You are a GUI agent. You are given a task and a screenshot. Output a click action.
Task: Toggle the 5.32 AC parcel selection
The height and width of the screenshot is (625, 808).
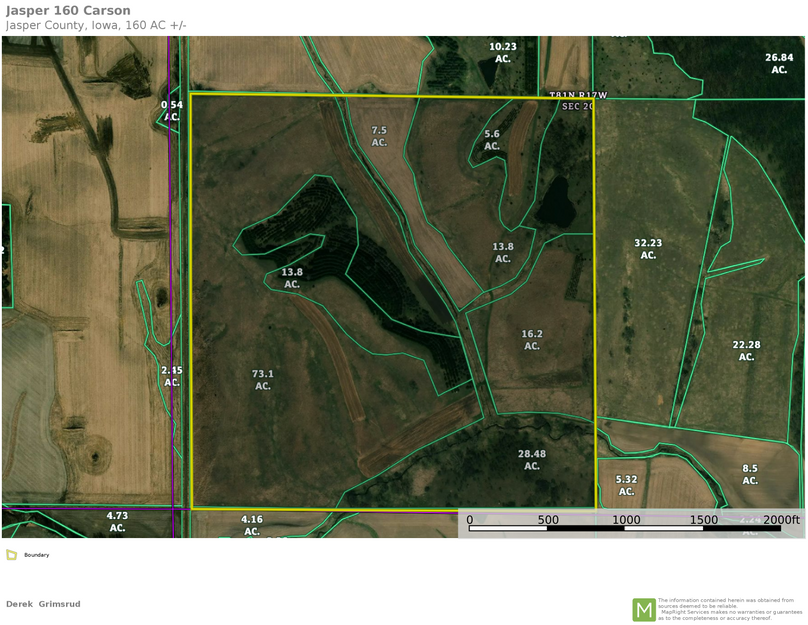(x=628, y=483)
